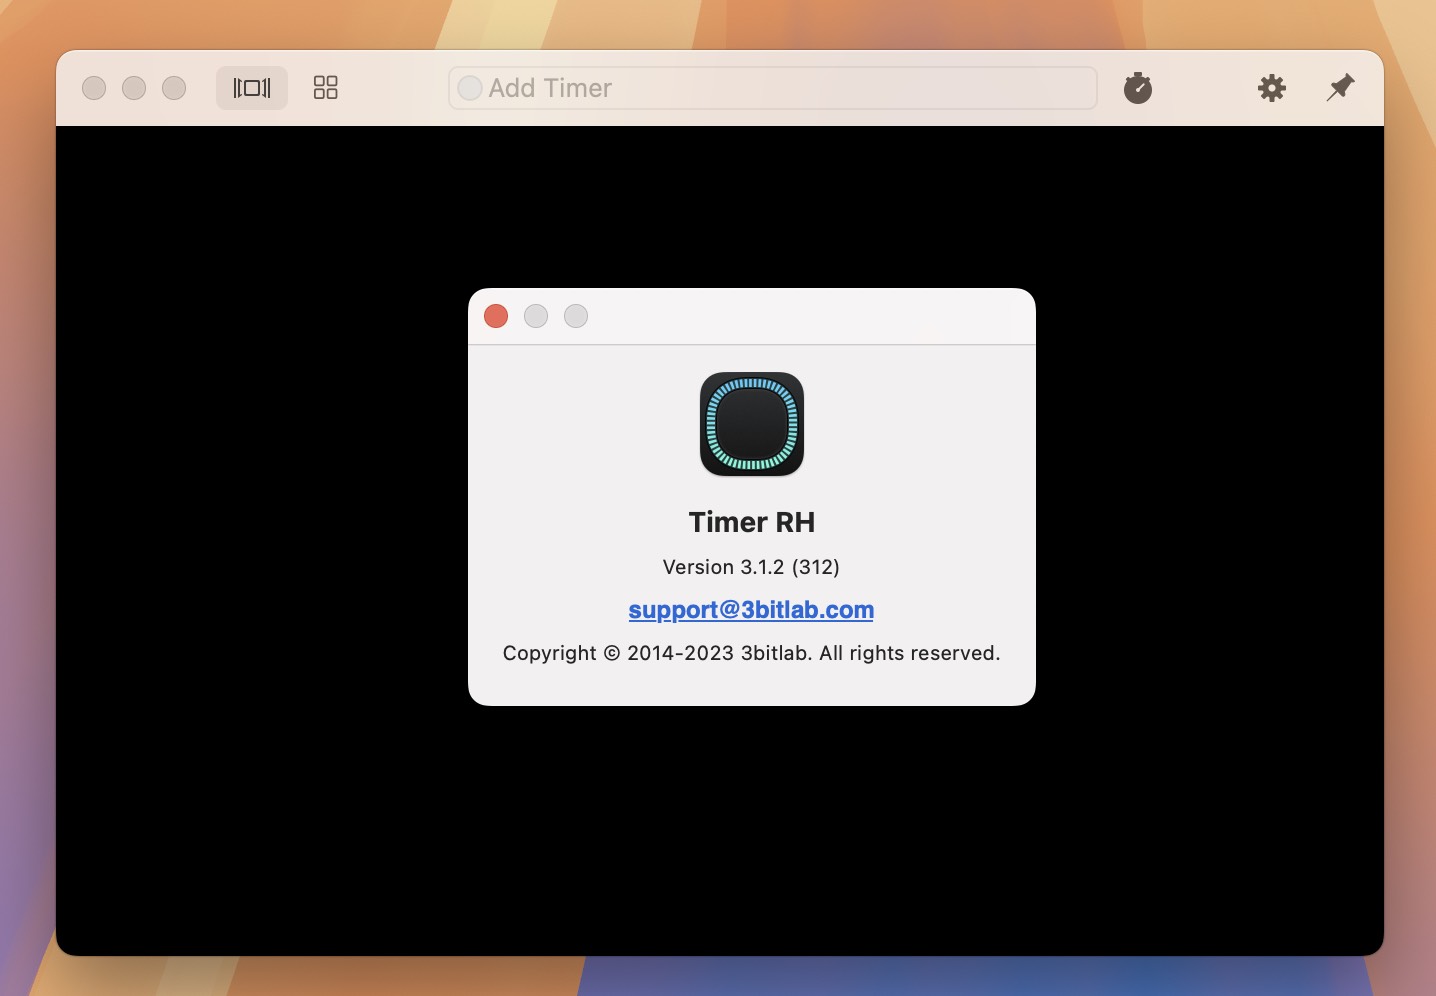The image size is (1436, 996).
Task: Click the Timer RH title text
Action: point(752,522)
